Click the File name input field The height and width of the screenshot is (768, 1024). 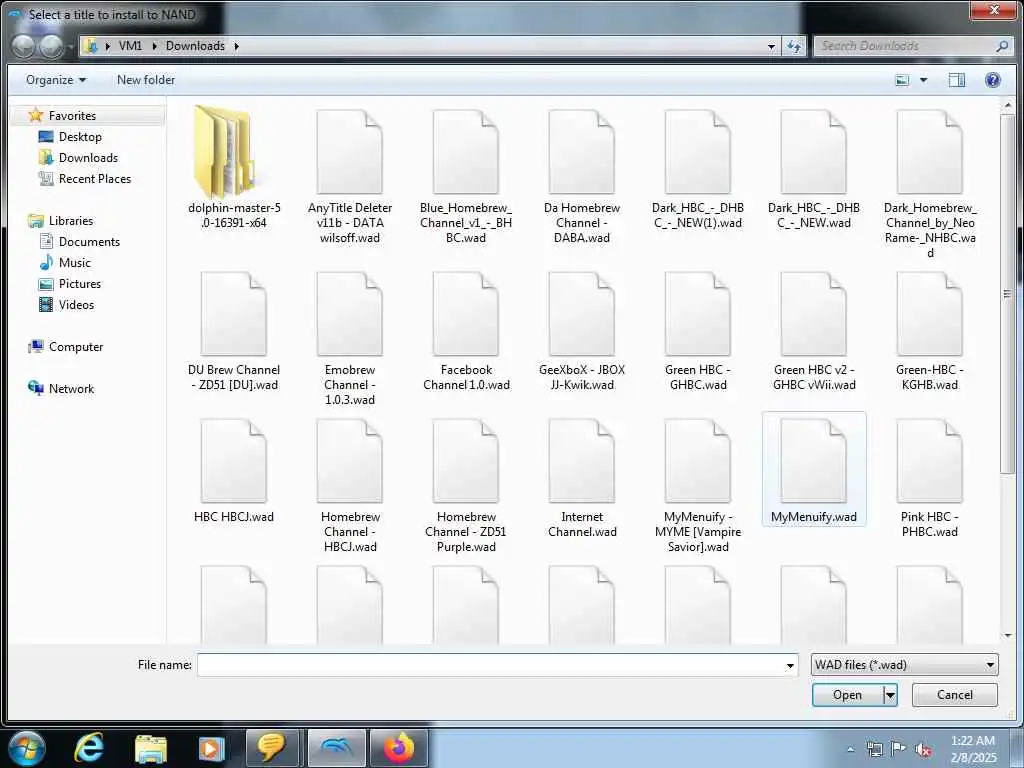490,665
